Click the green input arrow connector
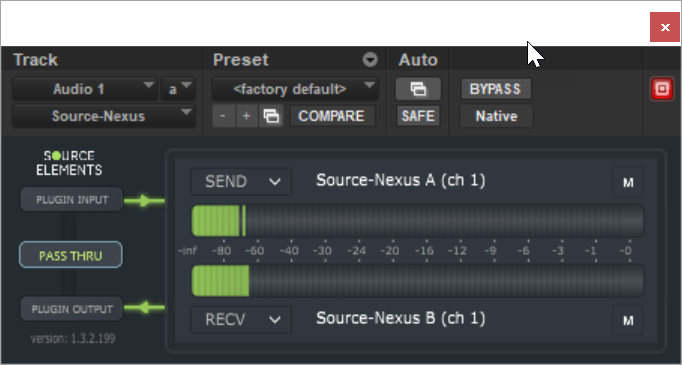This screenshot has height=365, width=682. click(x=144, y=201)
